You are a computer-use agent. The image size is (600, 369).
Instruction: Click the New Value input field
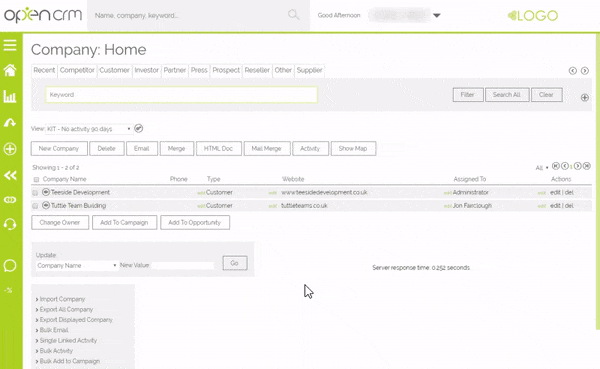(183, 265)
